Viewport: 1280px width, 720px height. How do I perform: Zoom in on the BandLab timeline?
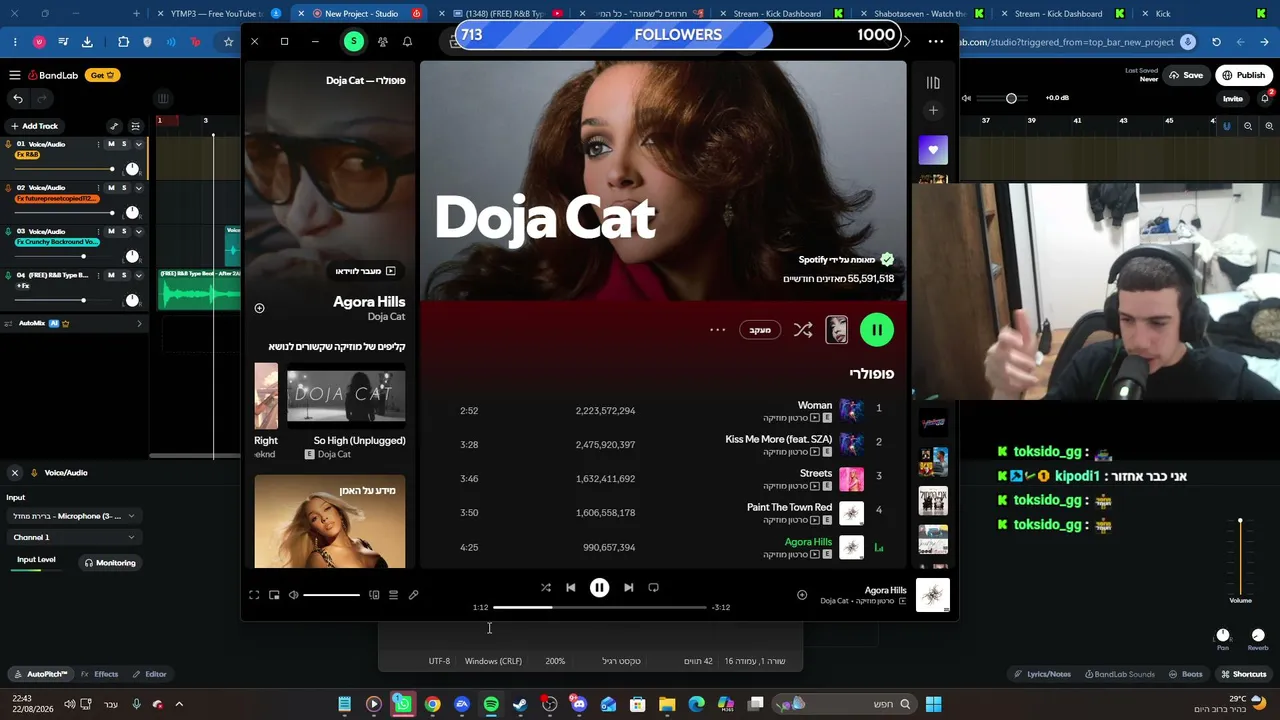pyautogui.click(x=1270, y=126)
